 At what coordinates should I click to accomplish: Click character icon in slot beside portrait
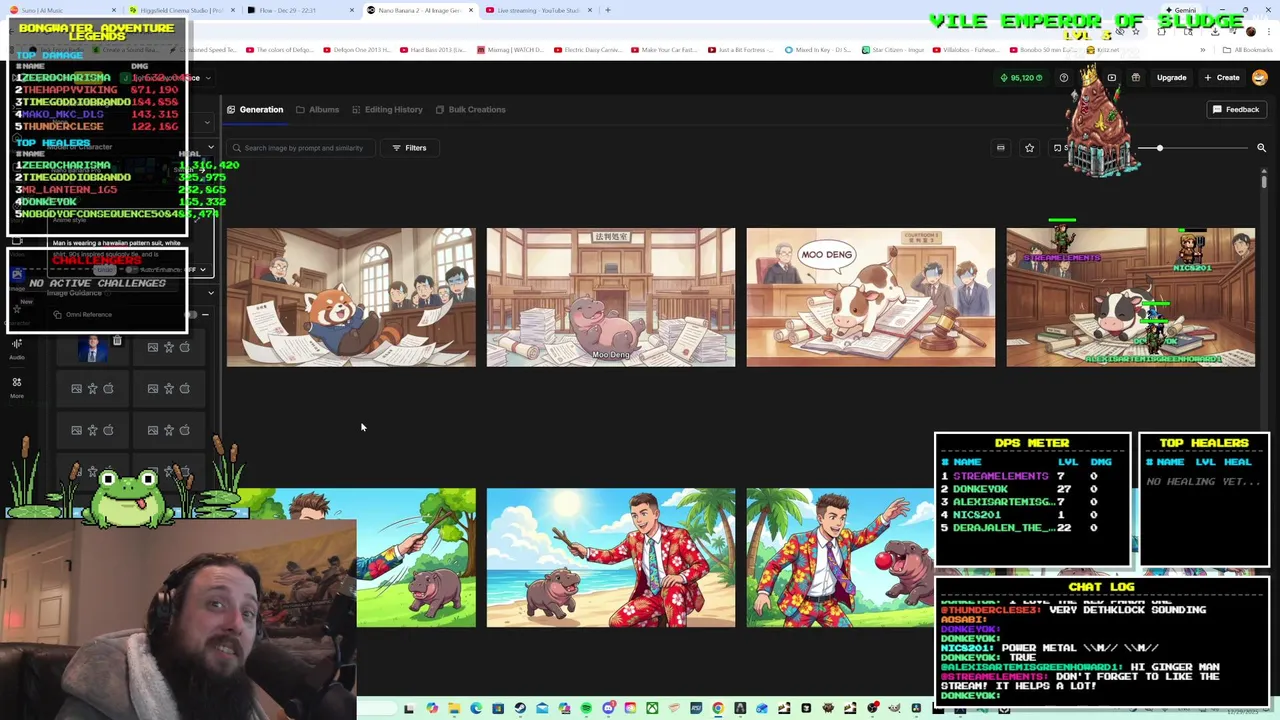(169, 347)
